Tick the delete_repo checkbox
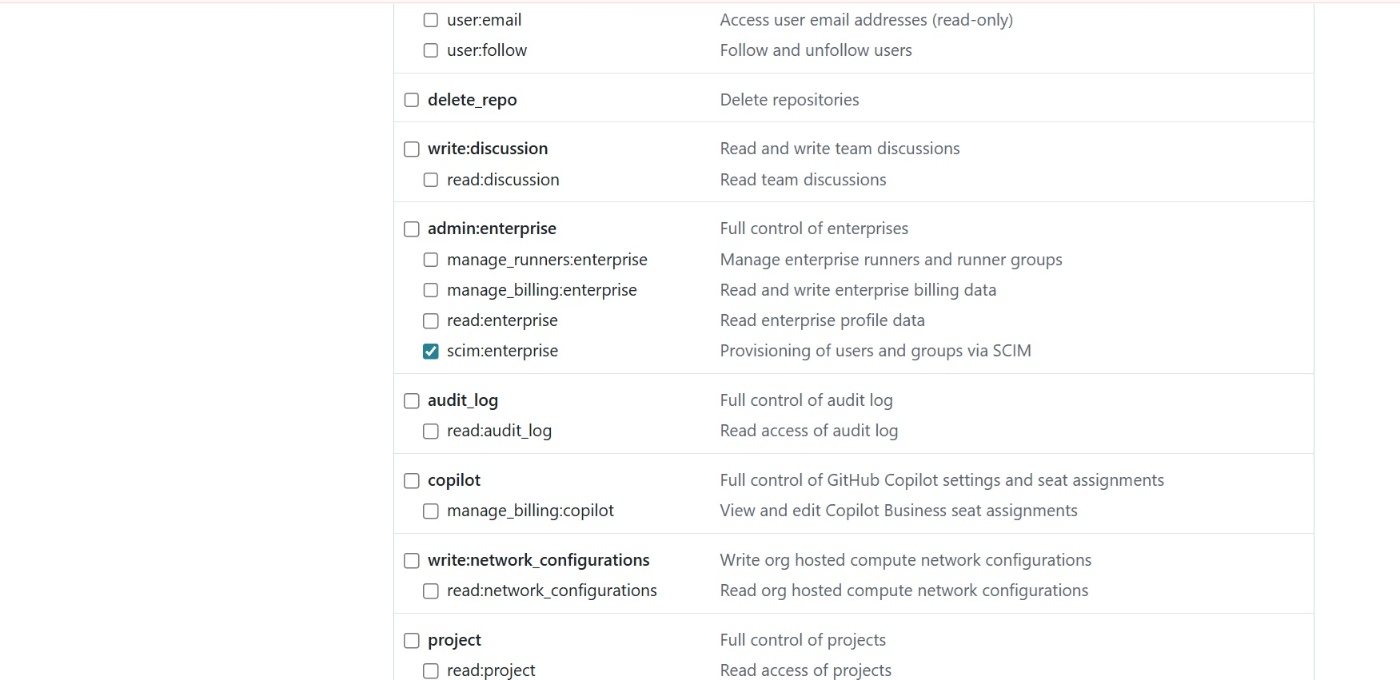Screen dimensions: 1400x680 point(412,100)
